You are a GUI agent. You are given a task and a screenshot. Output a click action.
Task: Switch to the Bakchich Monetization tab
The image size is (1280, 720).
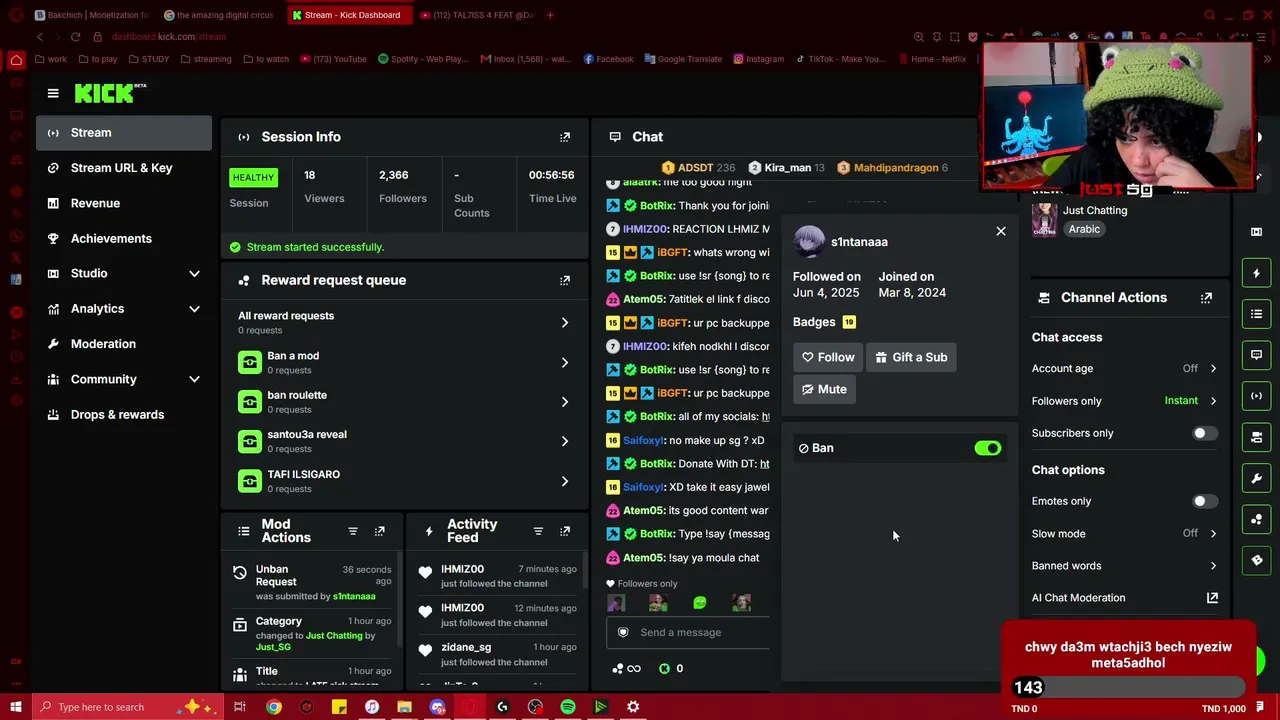click(90, 15)
